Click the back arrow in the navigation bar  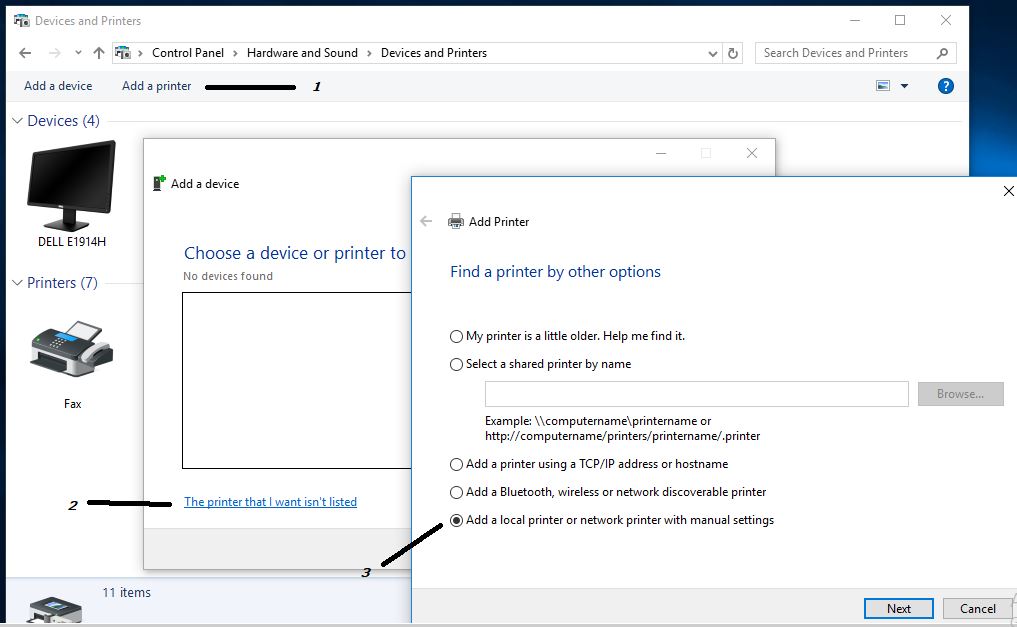click(24, 52)
